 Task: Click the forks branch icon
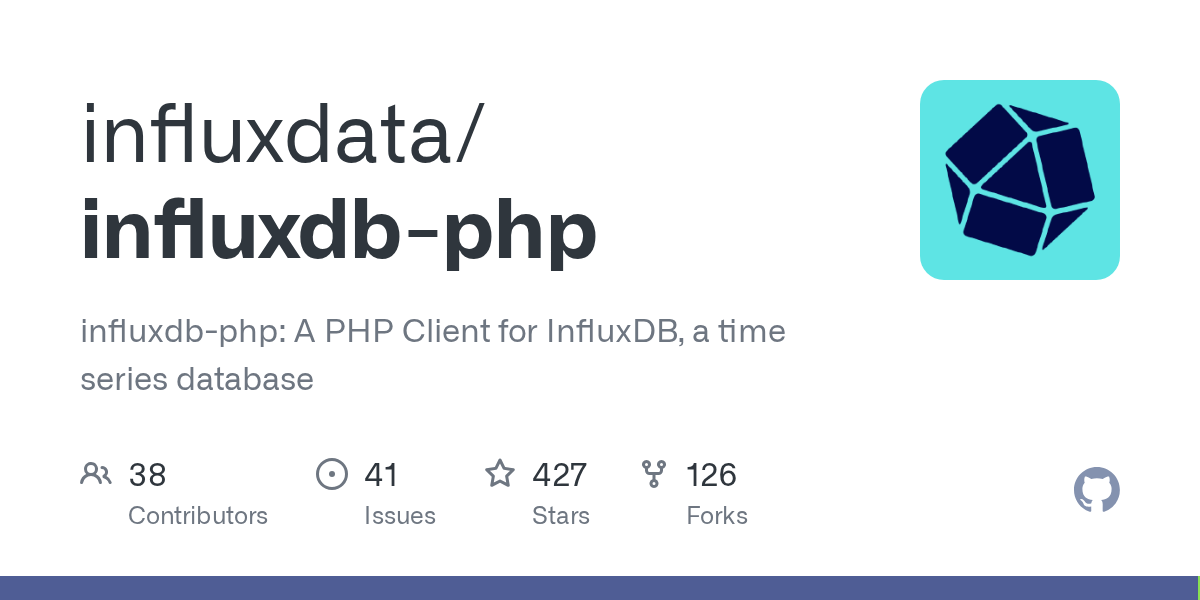pos(654,474)
